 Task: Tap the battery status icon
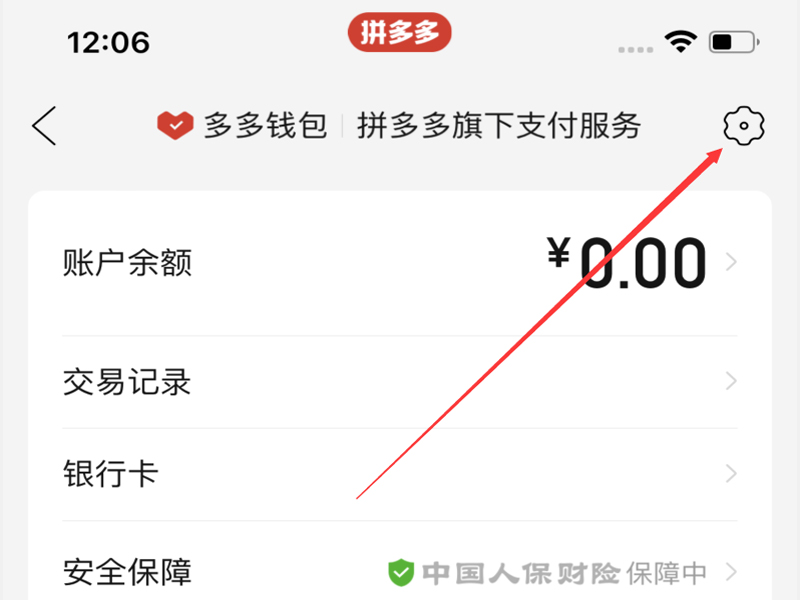734,42
